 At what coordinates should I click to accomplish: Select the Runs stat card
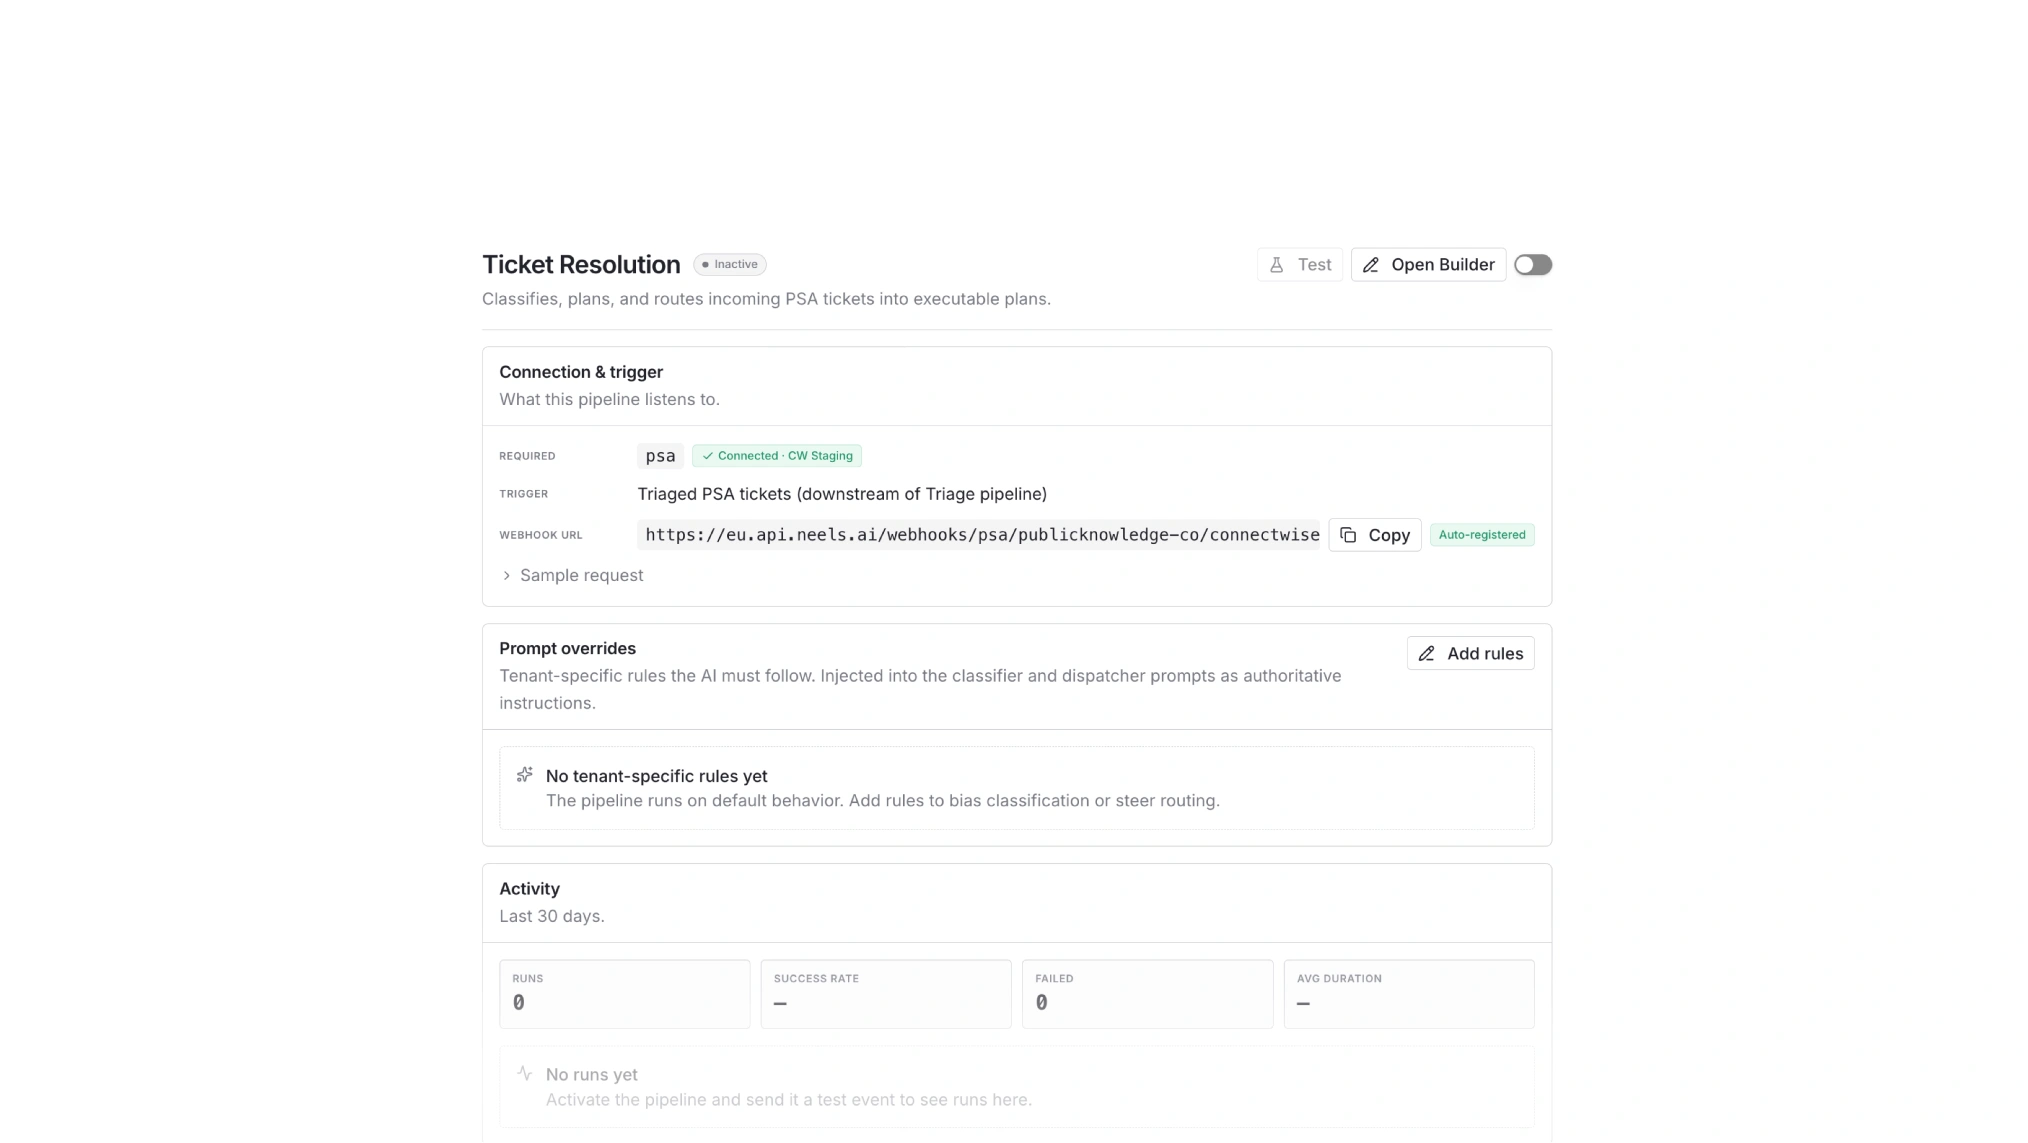625,994
